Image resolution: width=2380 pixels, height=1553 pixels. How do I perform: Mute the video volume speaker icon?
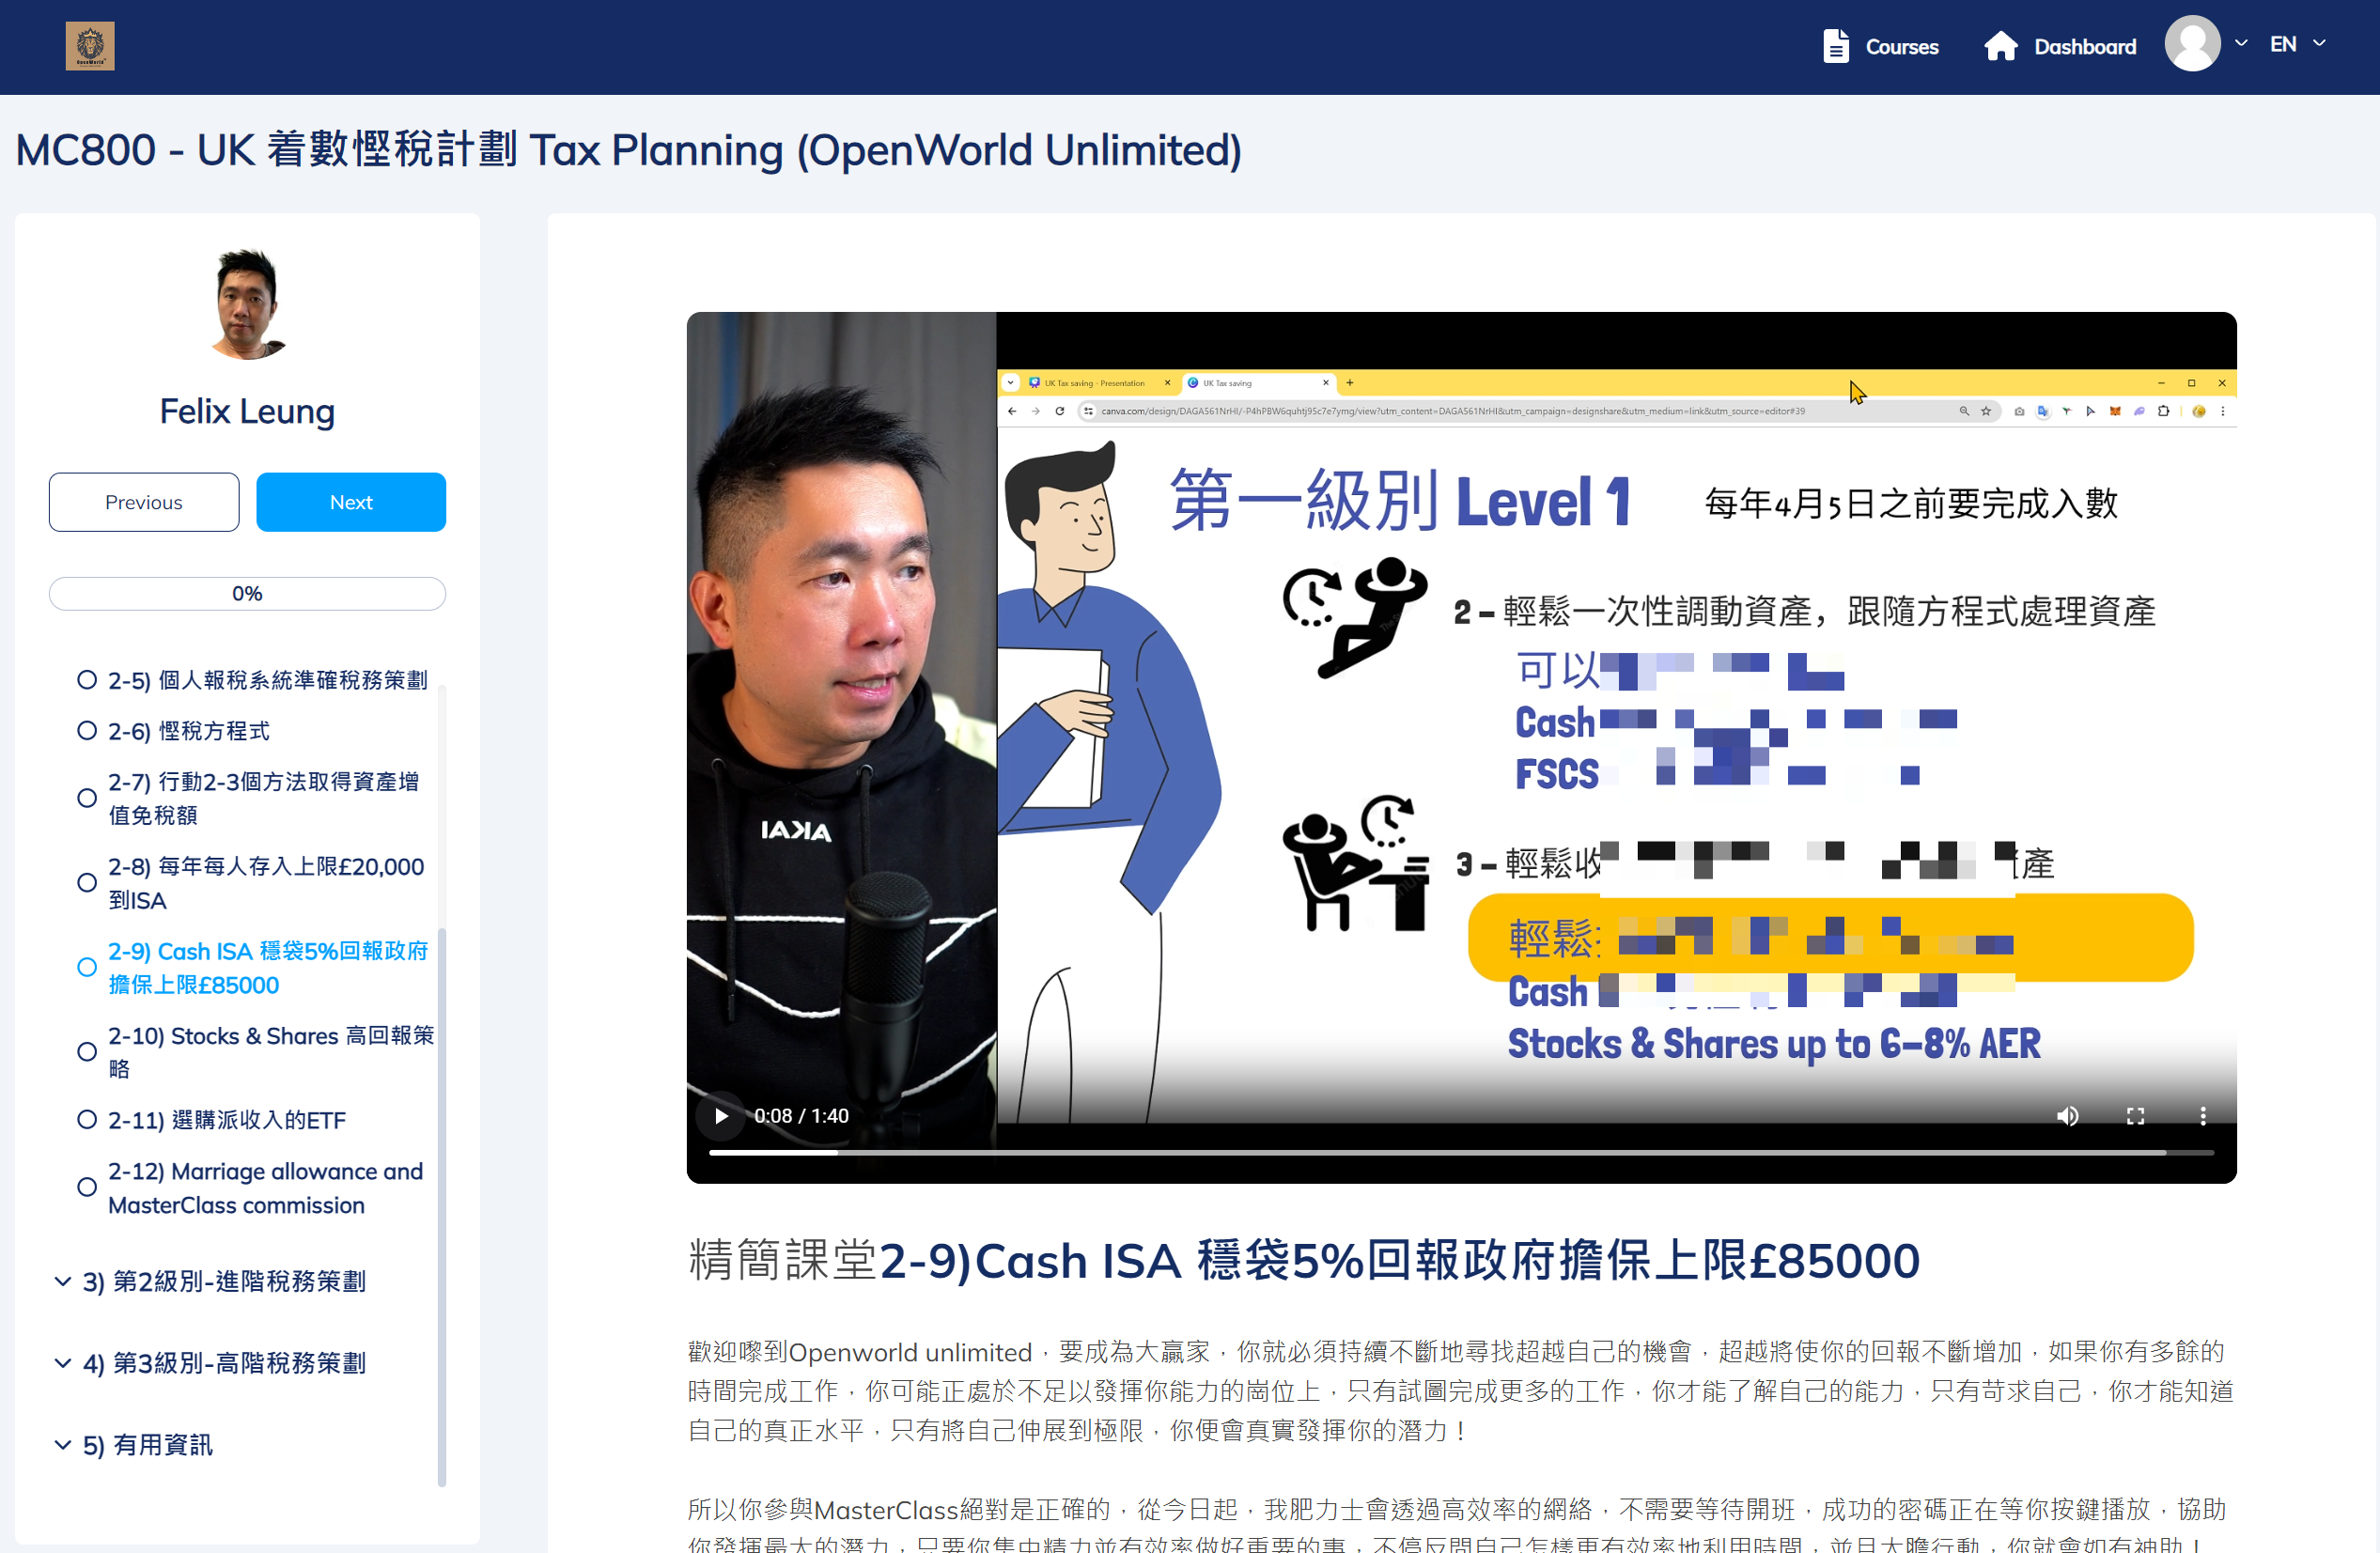coord(2067,1115)
